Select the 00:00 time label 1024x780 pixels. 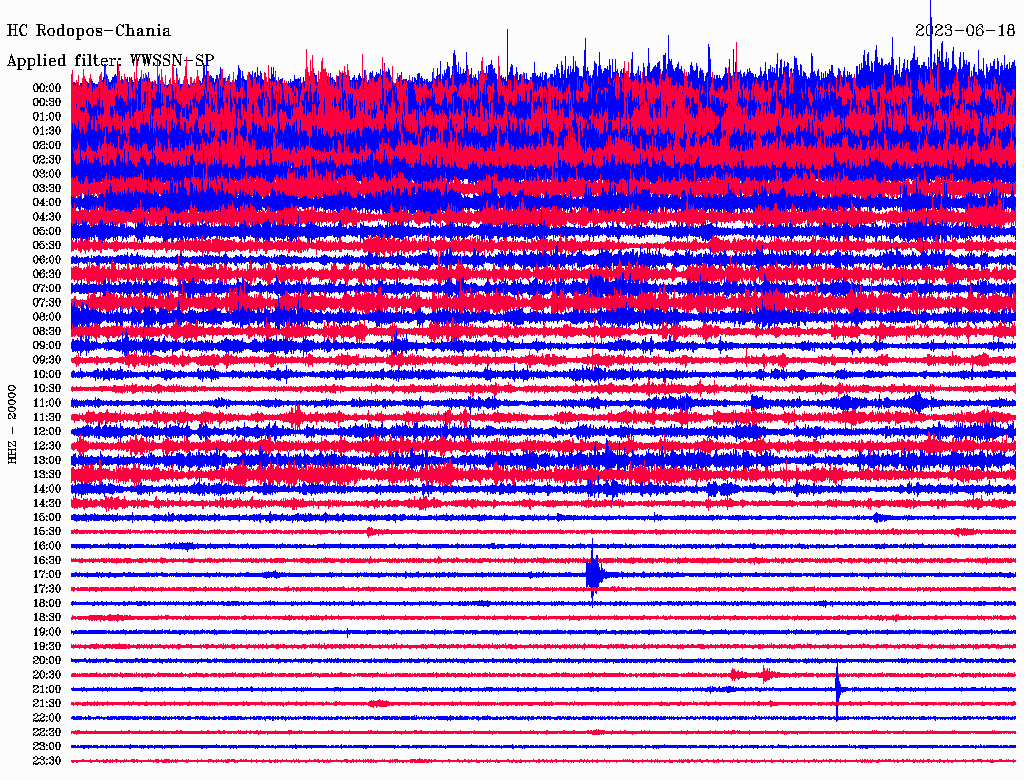(x=47, y=88)
